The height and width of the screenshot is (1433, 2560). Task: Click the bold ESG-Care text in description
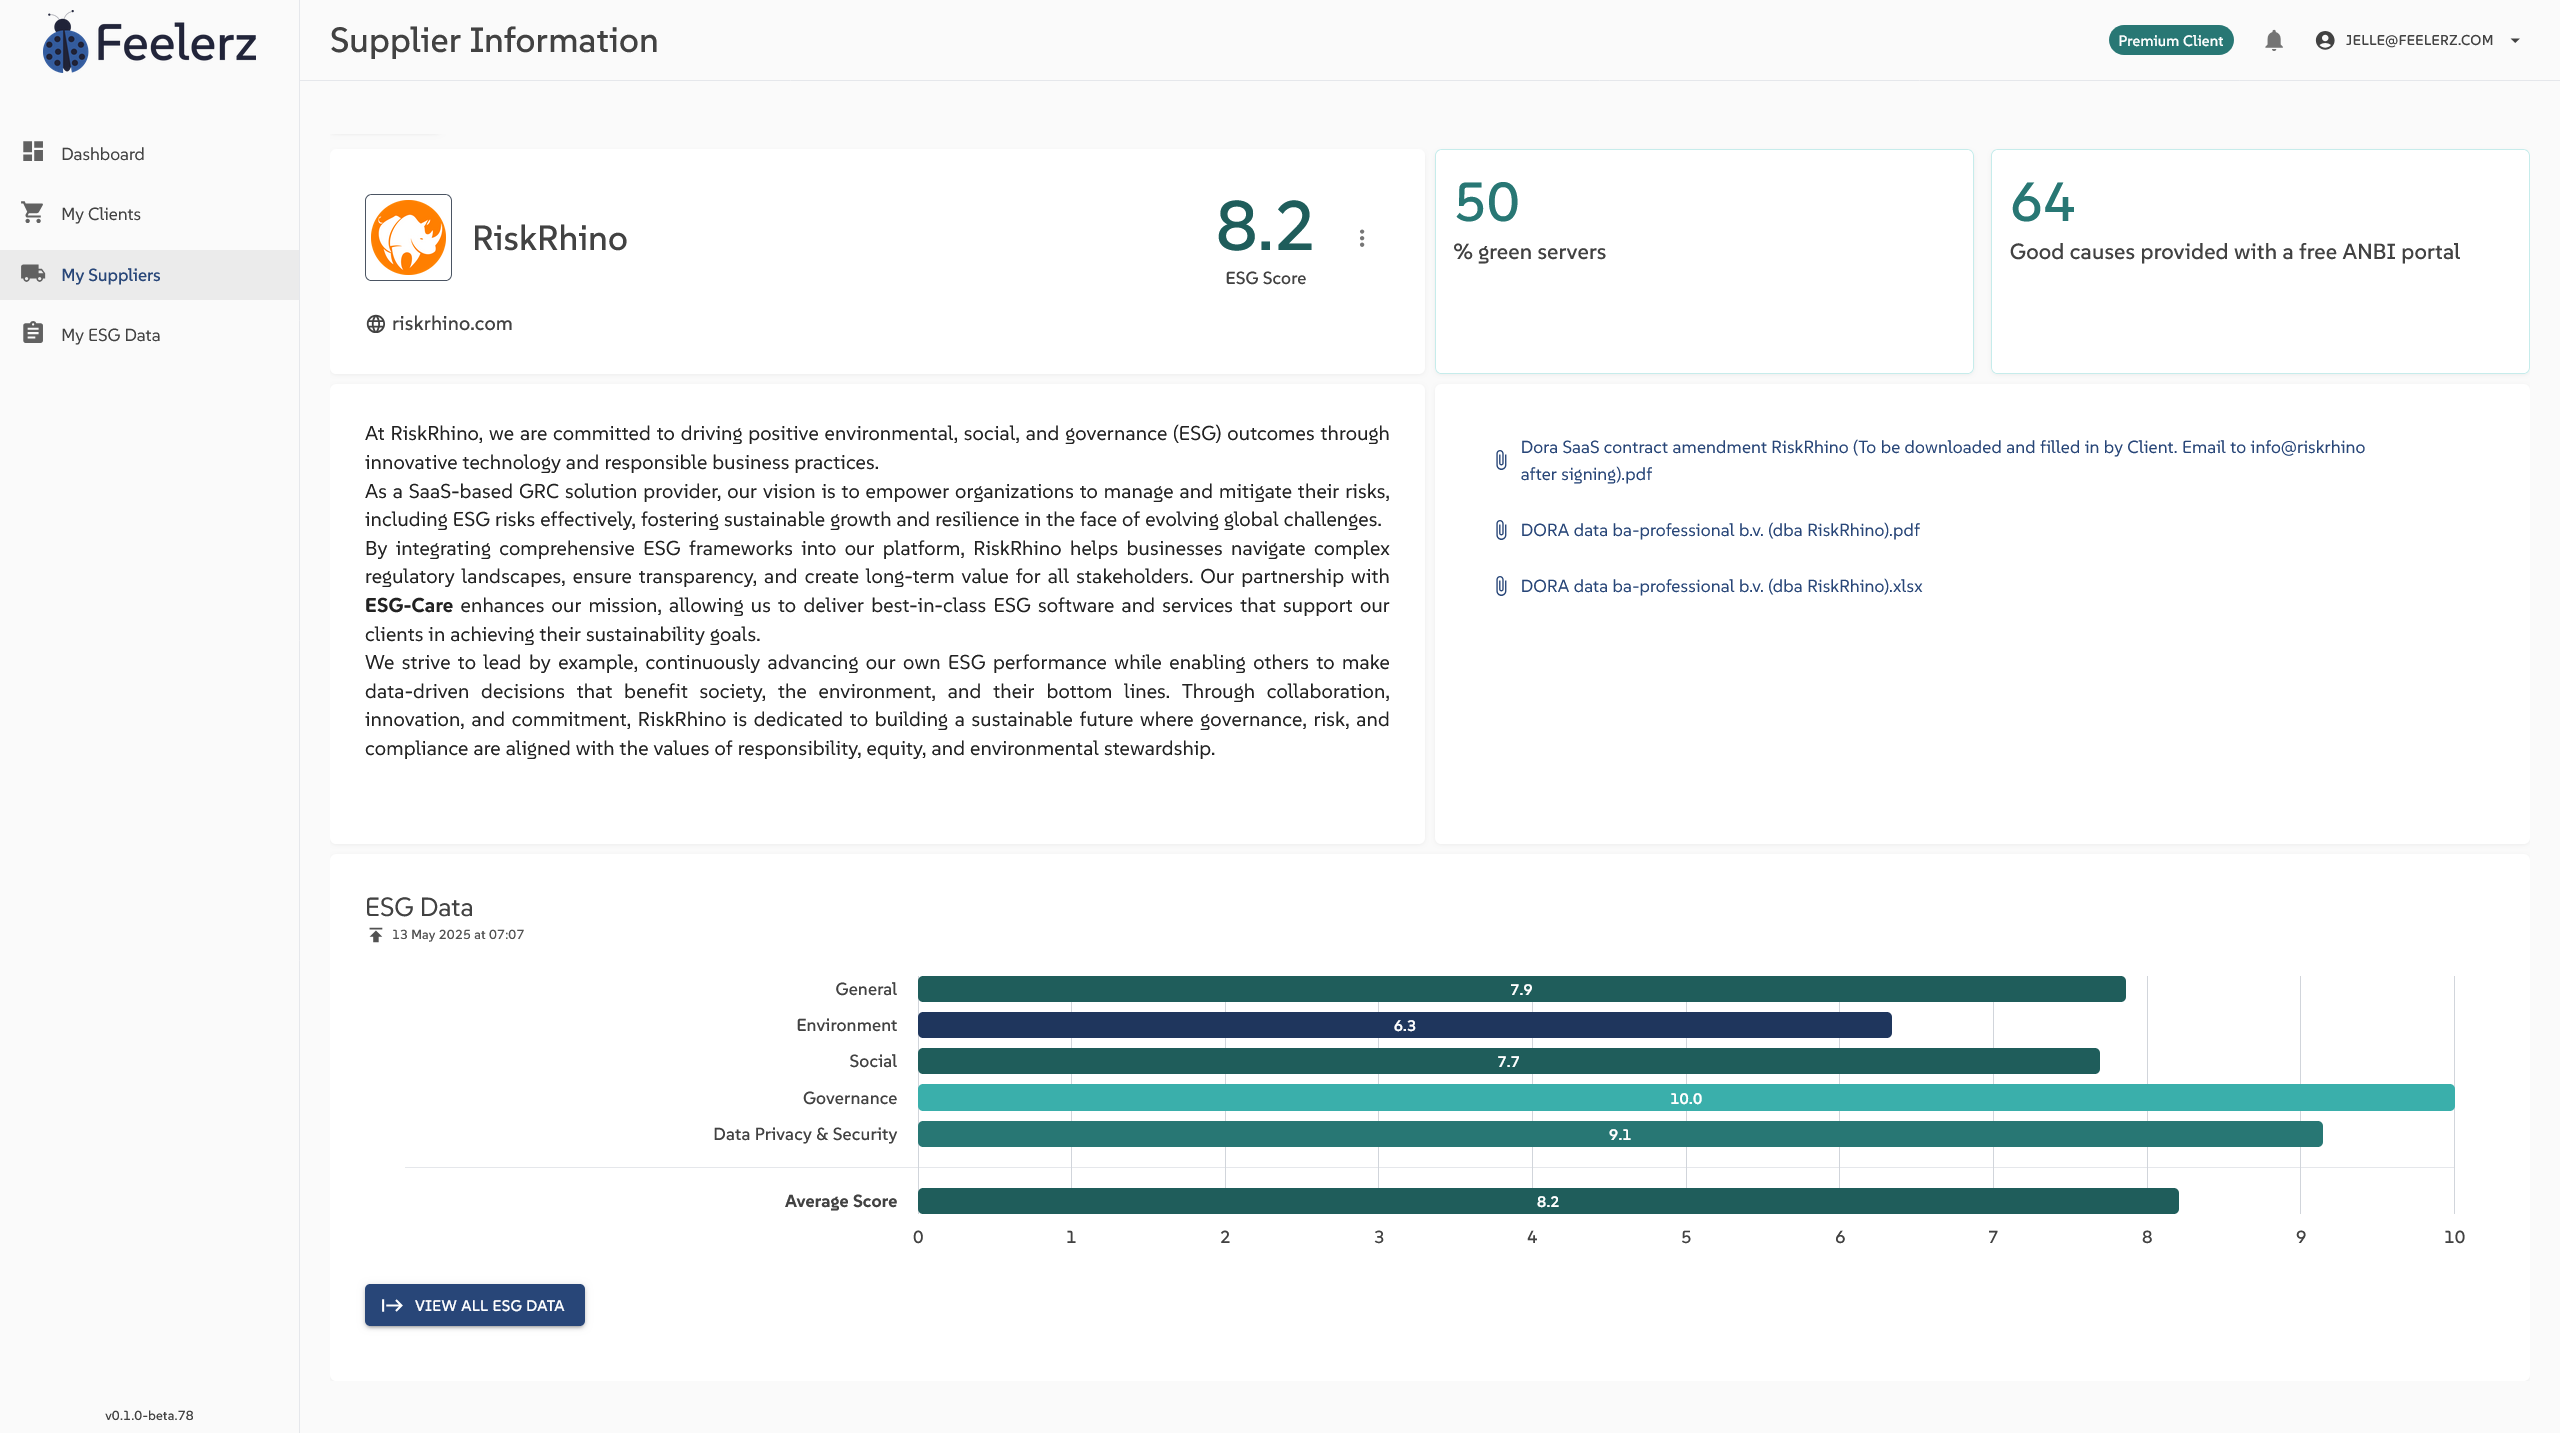[409, 605]
